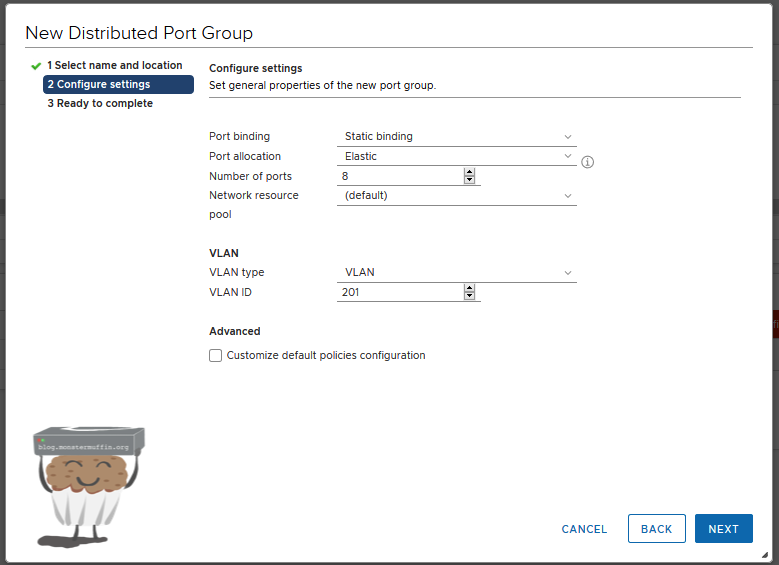Increase Number of ports with up arrow
The height and width of the screenshot is (565, 779).
(469, 172)
